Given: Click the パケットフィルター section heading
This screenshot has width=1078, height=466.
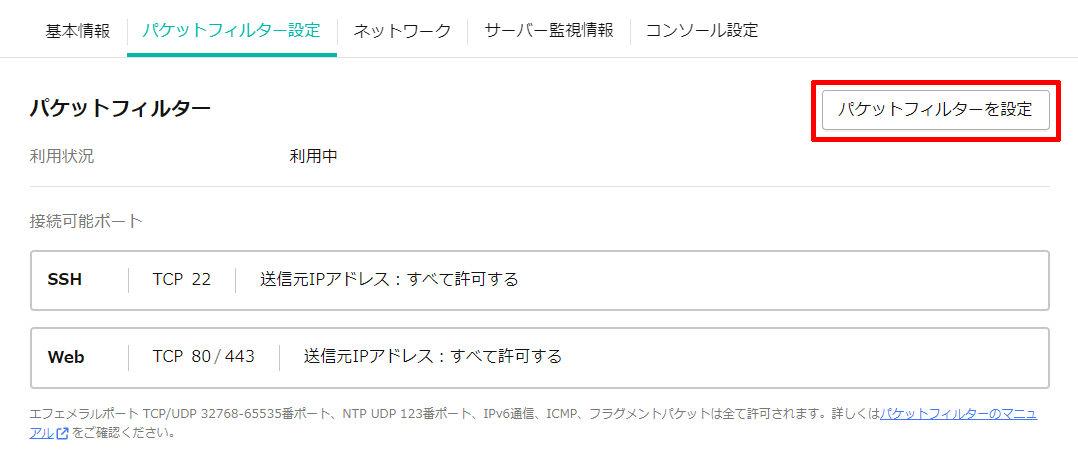Looking at the screenshot, I should [x=120, y=109].
